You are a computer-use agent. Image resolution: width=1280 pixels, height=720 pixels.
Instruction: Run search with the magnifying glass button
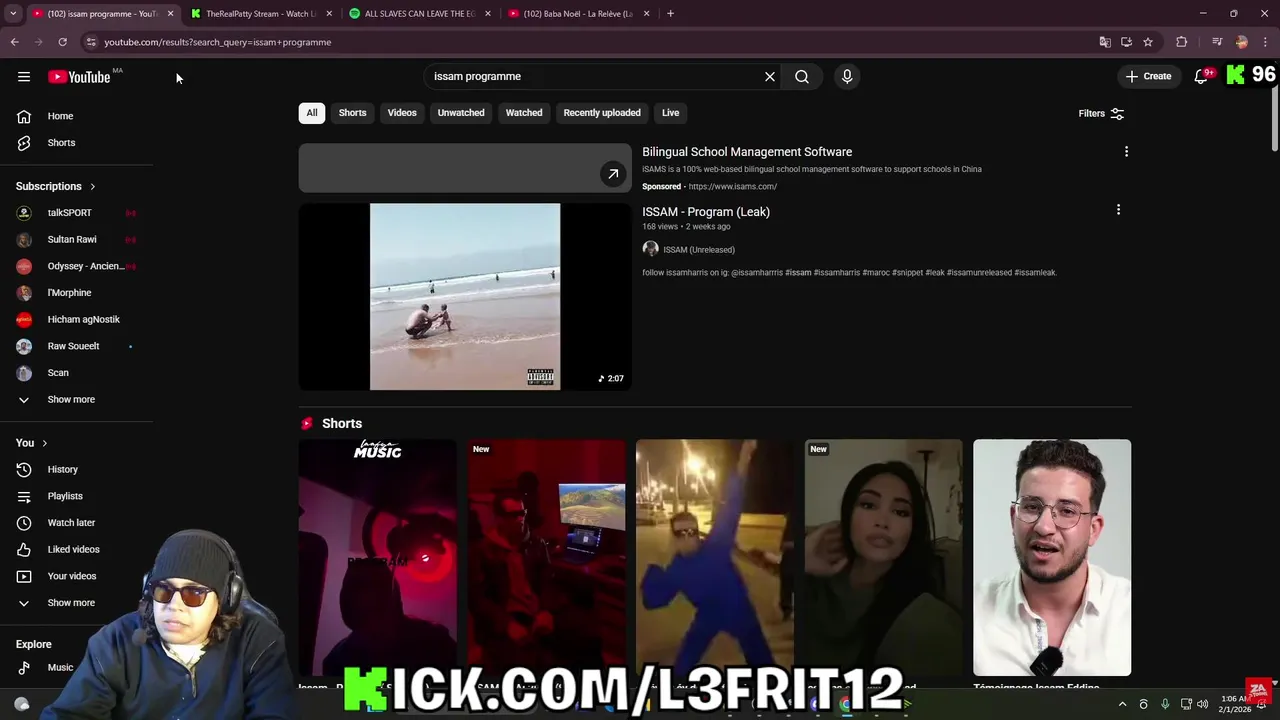coord(802,76)
